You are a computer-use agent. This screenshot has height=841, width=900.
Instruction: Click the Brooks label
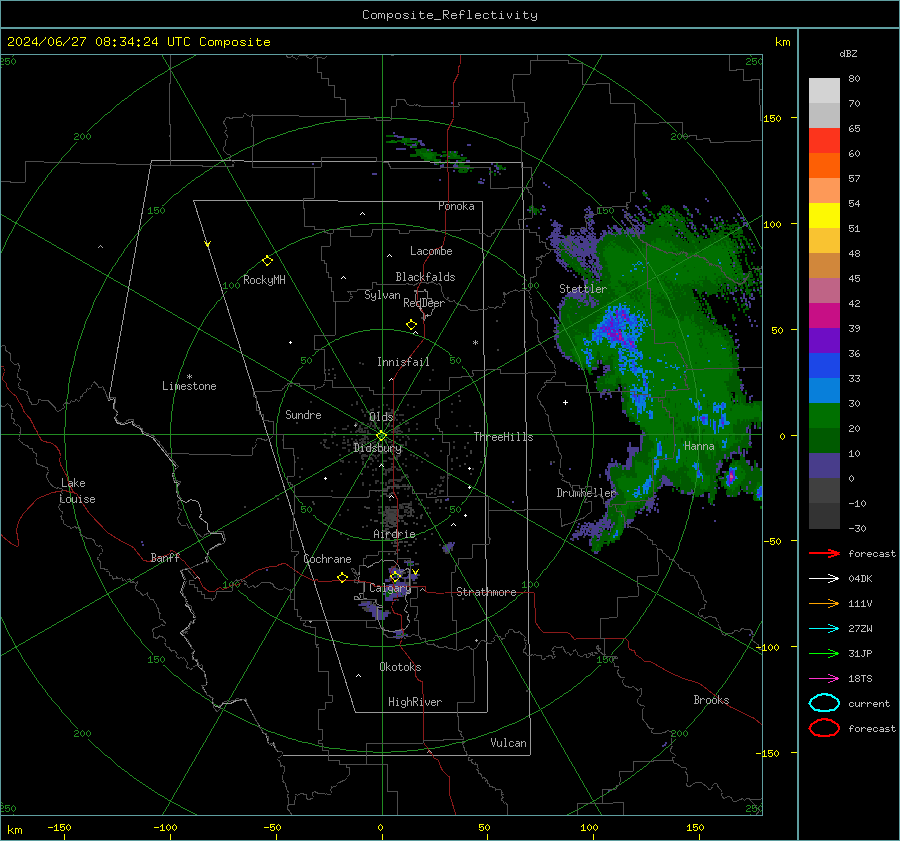pyautogui.click(x=711, y=700)
